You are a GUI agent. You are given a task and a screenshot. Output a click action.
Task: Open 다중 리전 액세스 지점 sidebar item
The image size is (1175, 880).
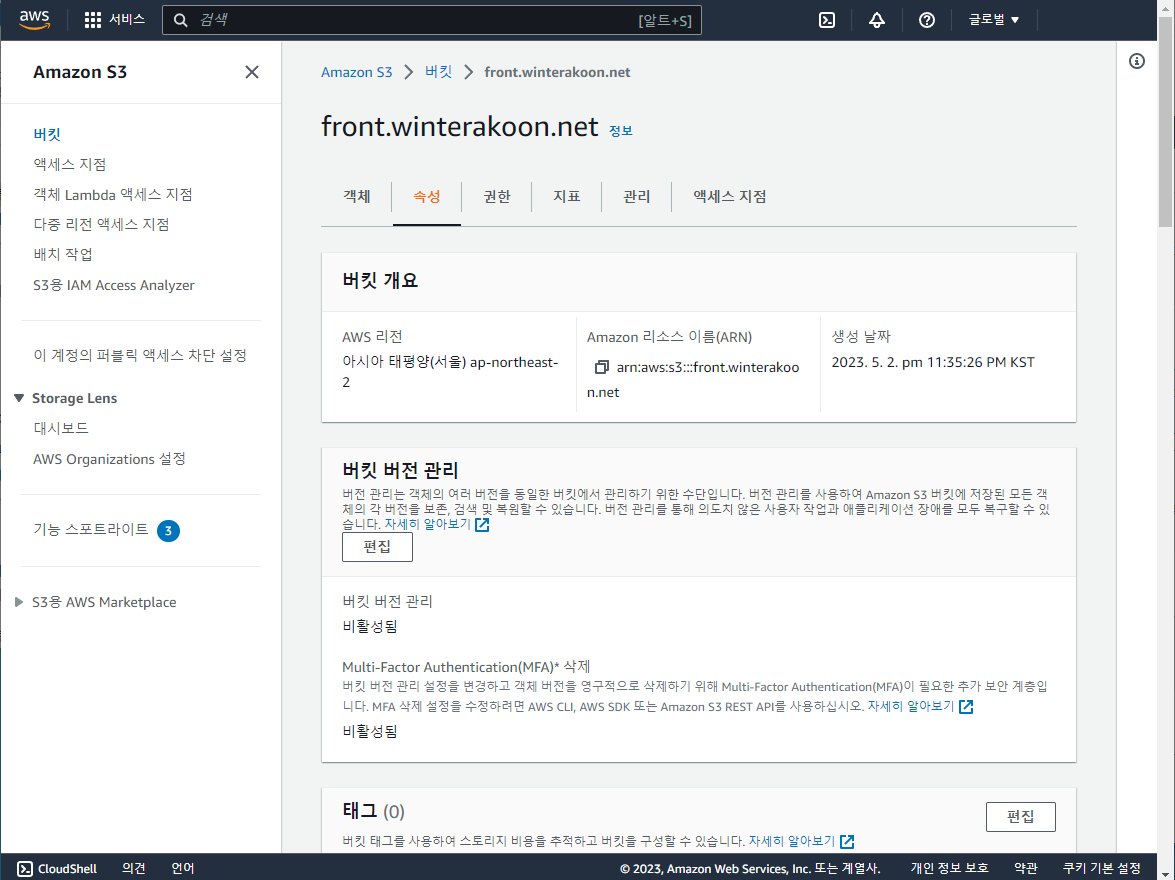coord(101,224)
